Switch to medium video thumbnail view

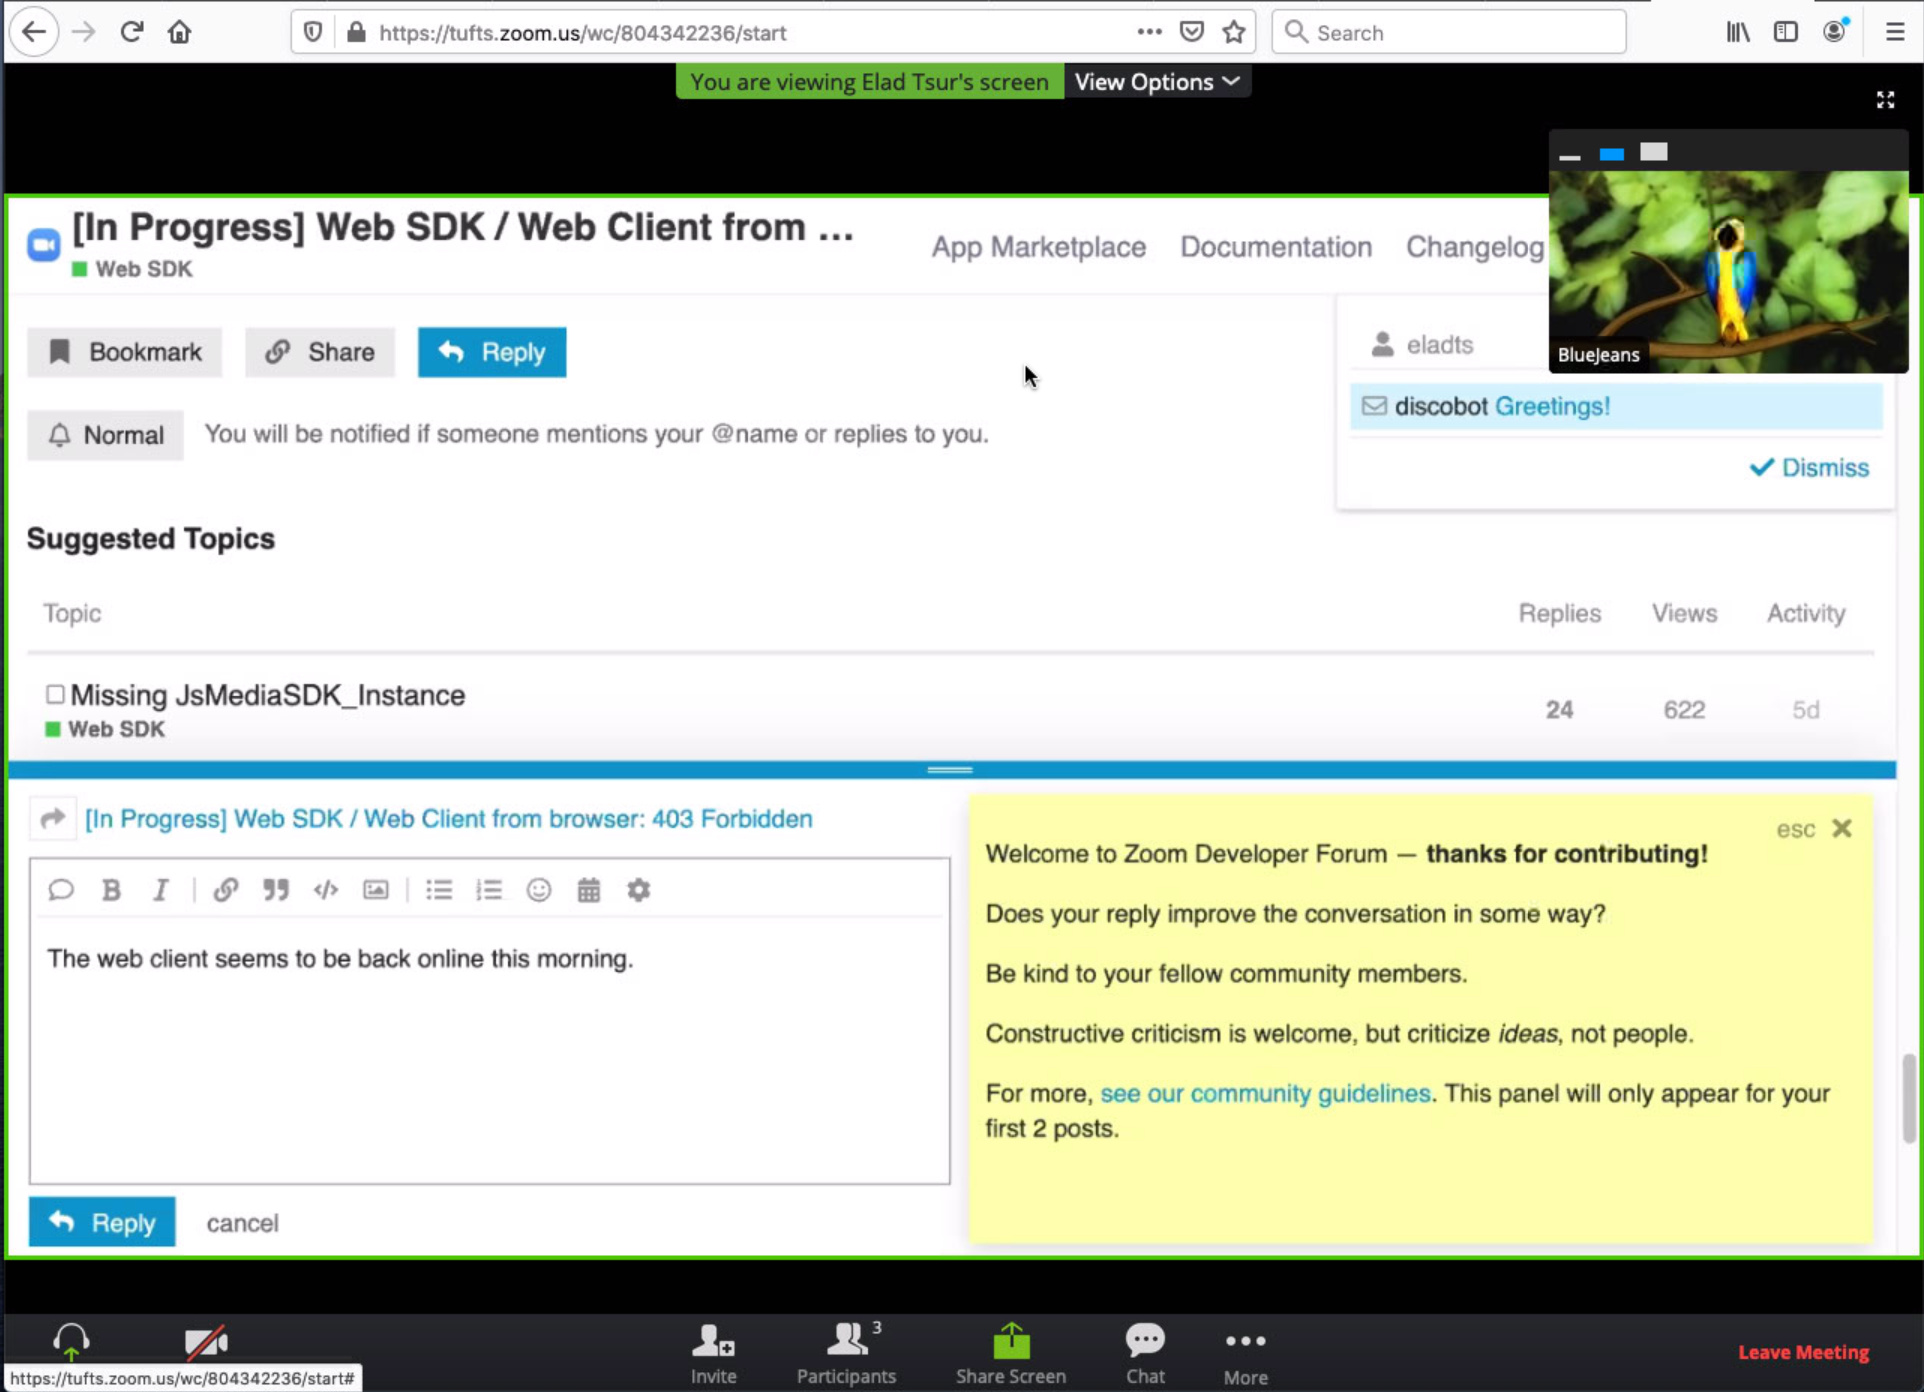tap(1611, 153)
